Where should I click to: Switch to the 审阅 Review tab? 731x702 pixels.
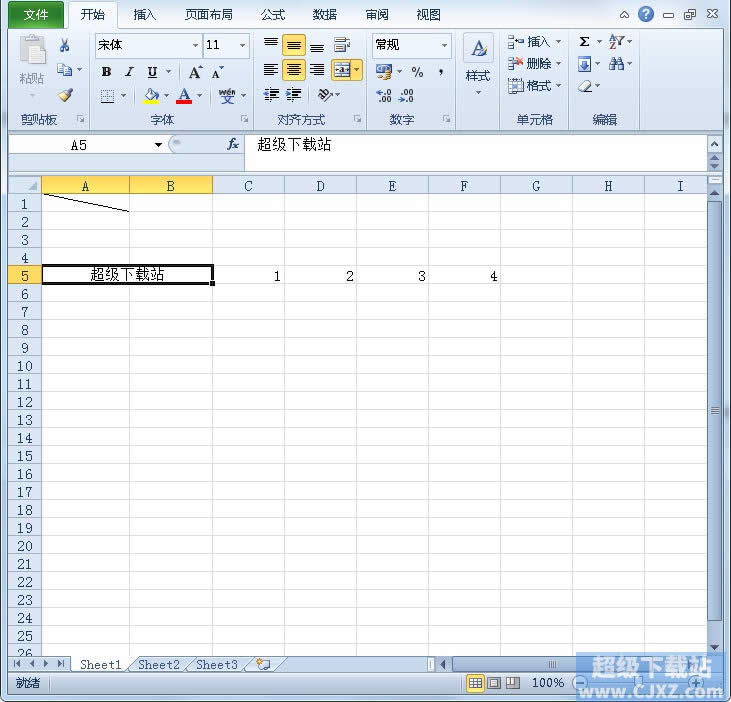coord(377,15)
